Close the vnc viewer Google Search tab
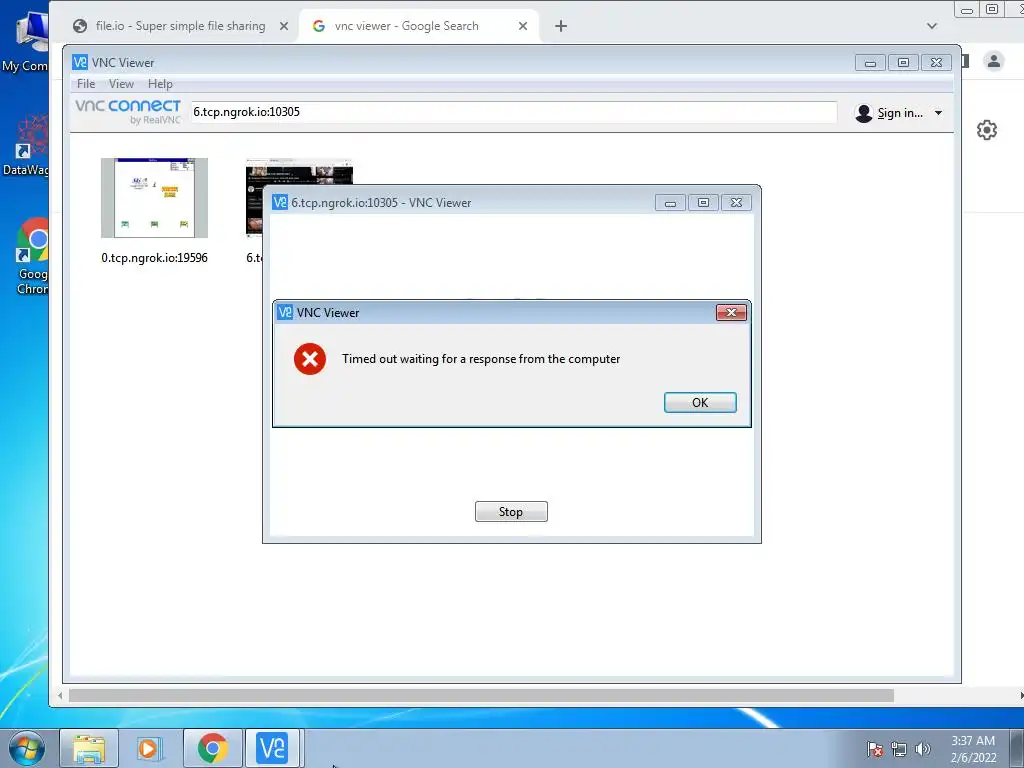The height and width of the screenshot is (768, 1024). click(522, 26)
